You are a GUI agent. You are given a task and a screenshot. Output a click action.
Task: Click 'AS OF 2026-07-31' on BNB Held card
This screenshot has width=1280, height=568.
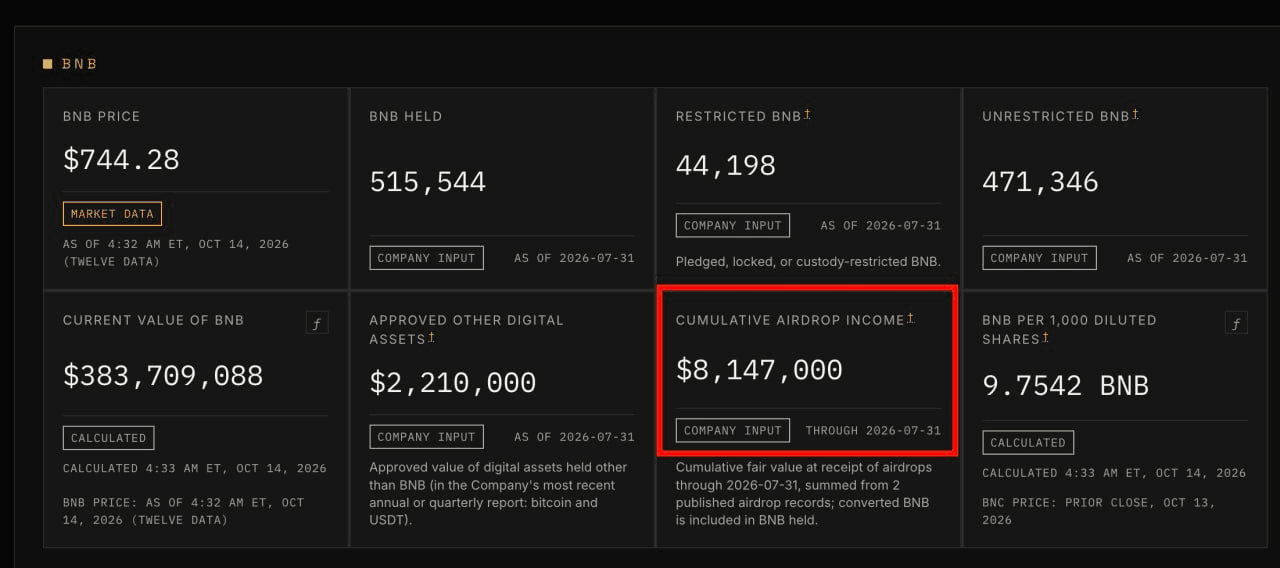click(574, 258)
